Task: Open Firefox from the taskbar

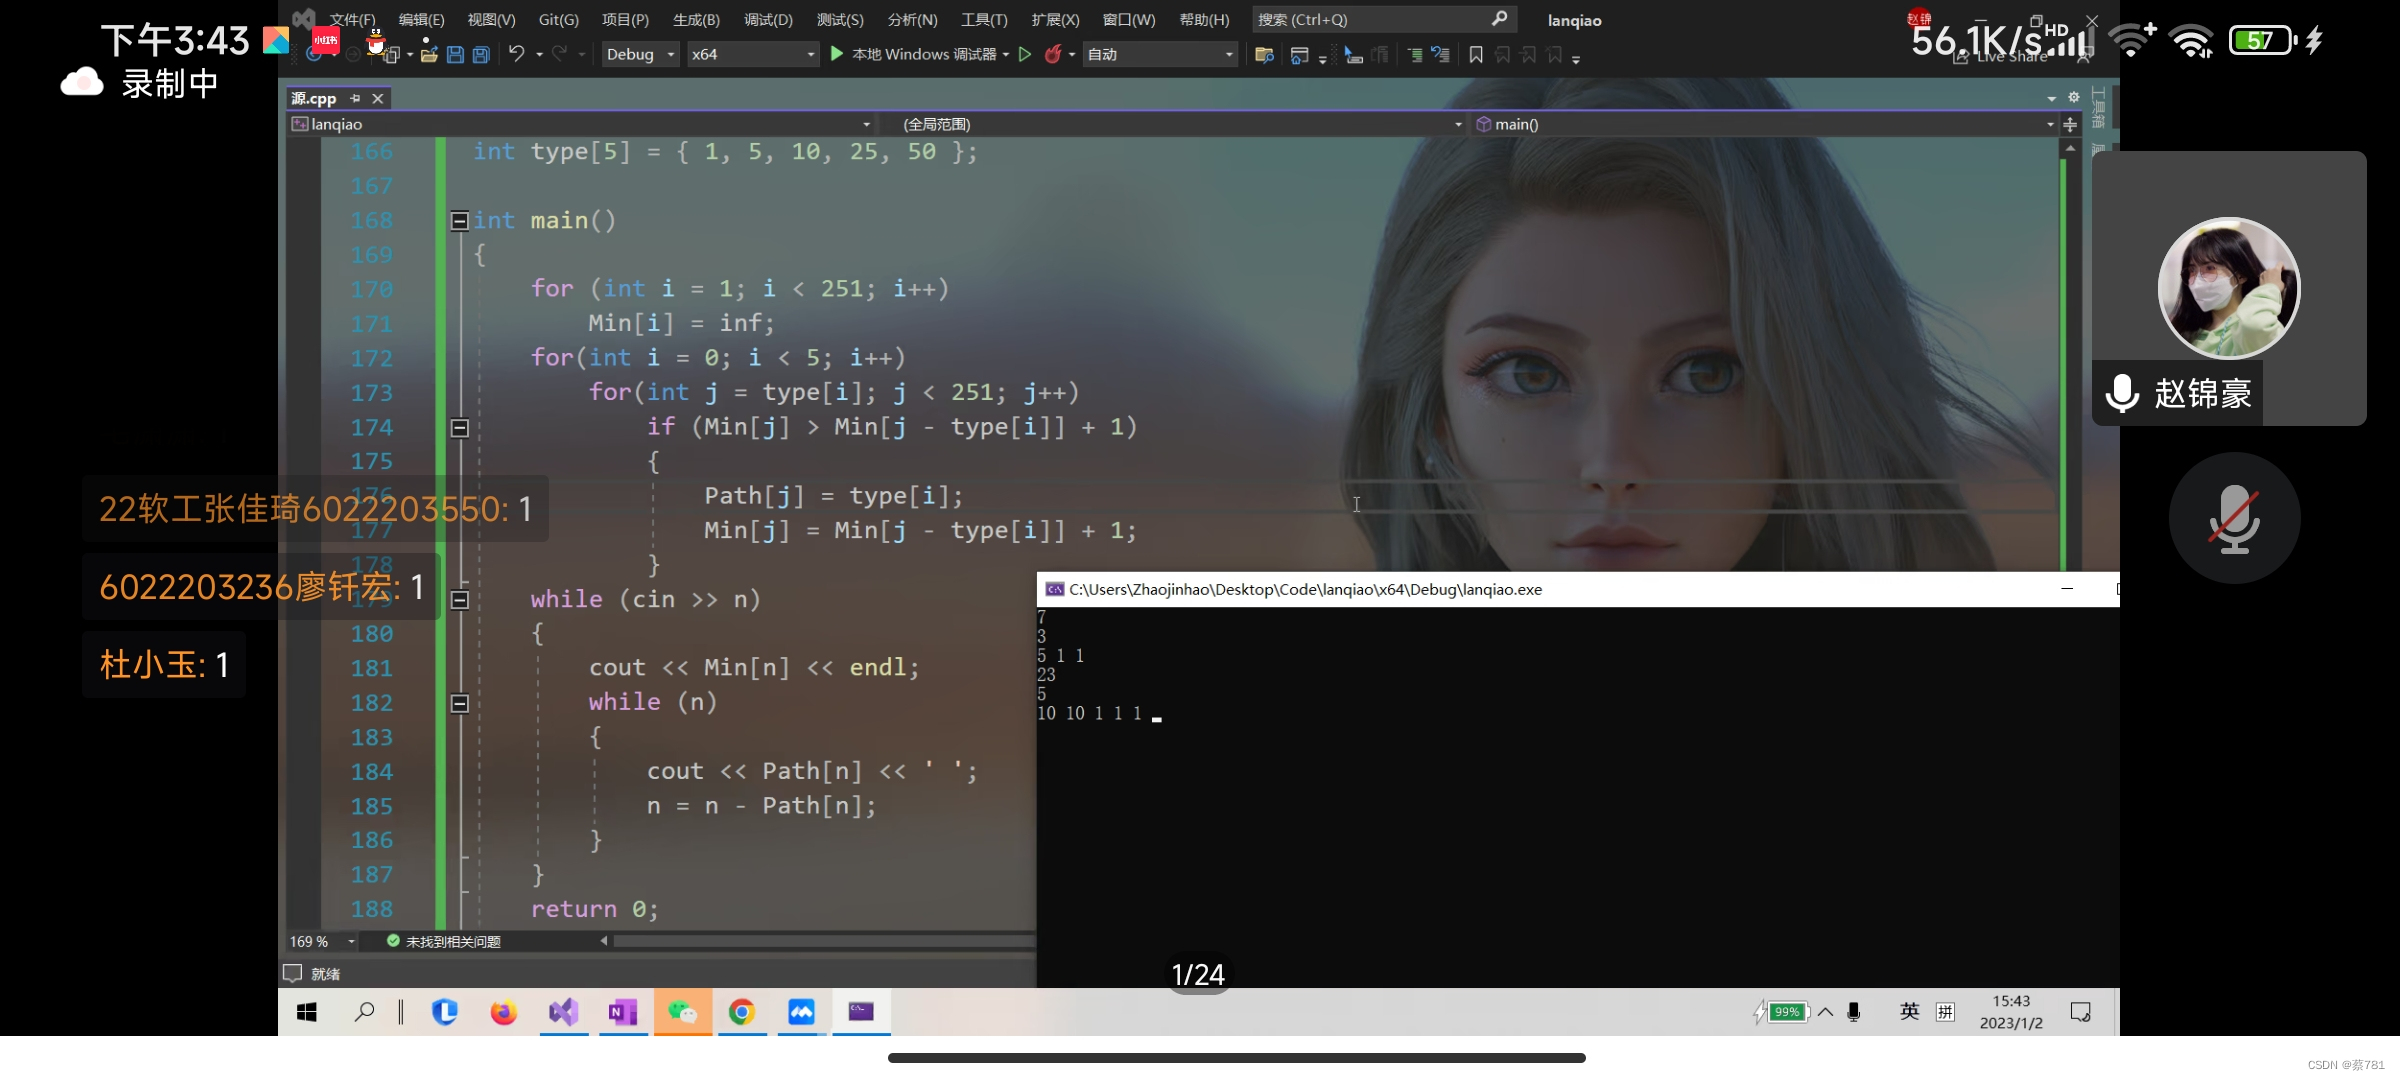Action: [x=503, y=1012]
